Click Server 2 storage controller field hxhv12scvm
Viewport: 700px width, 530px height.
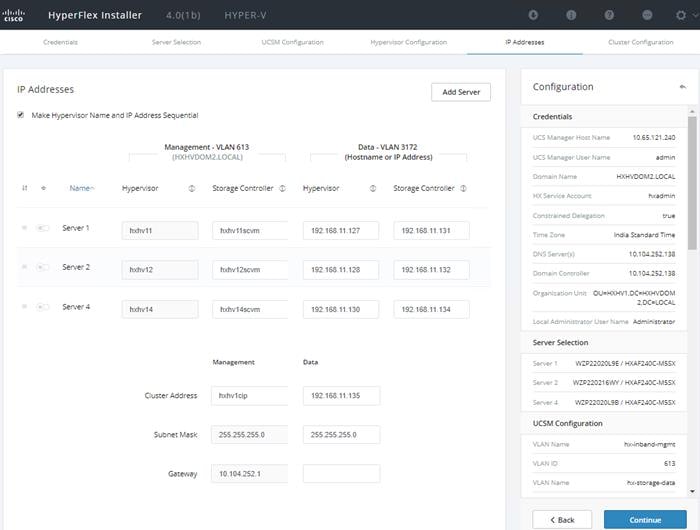250,270
